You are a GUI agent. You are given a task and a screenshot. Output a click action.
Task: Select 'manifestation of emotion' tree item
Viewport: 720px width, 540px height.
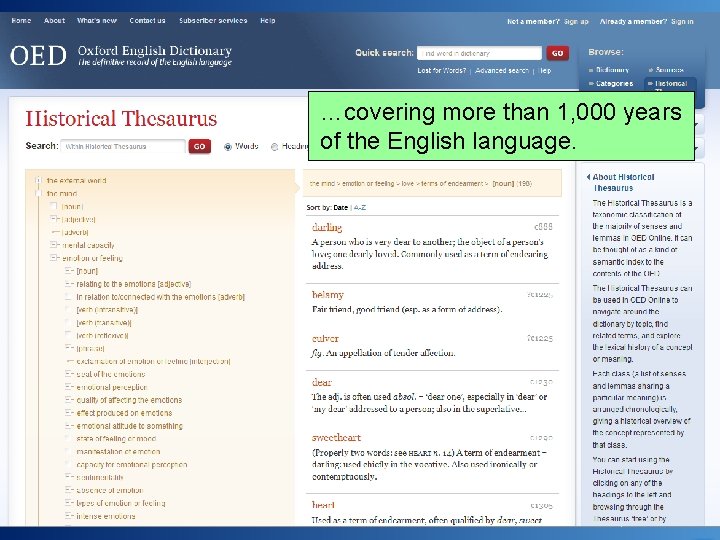coord(118,451)
